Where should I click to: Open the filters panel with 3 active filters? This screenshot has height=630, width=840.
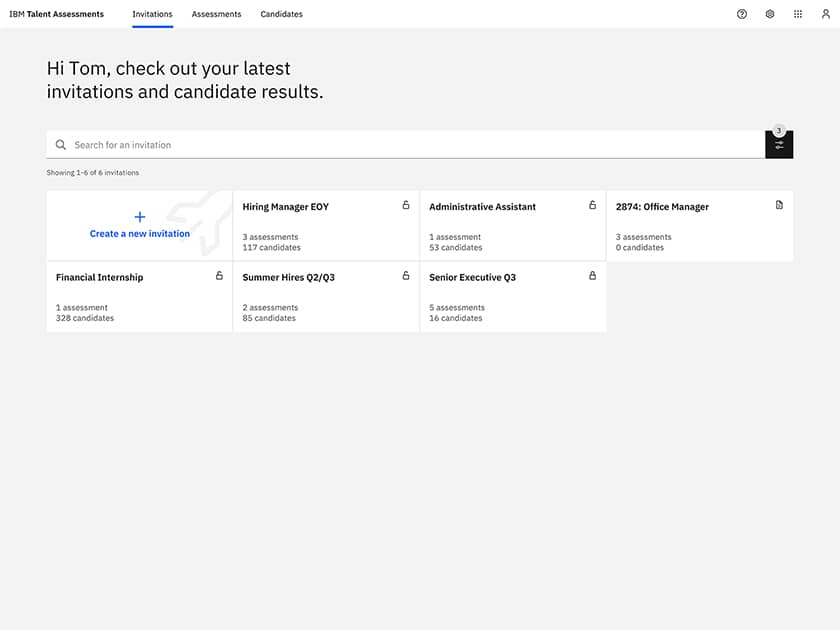point(779,144)
